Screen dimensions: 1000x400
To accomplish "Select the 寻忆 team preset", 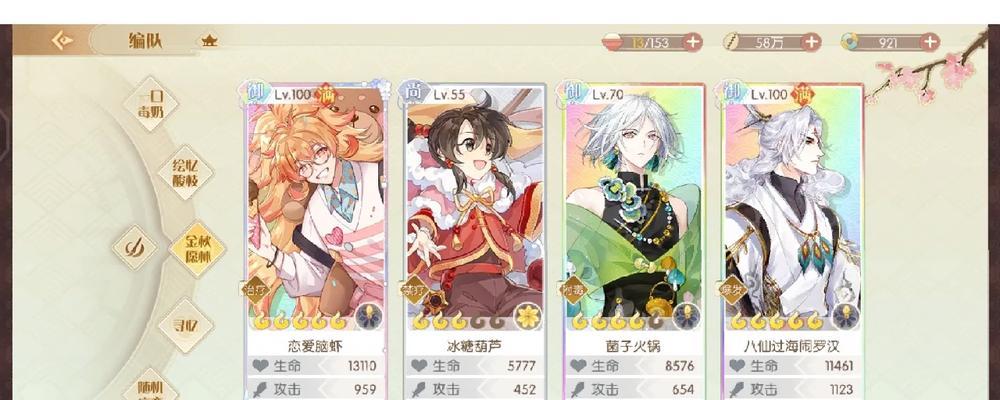I will [186, 325].
